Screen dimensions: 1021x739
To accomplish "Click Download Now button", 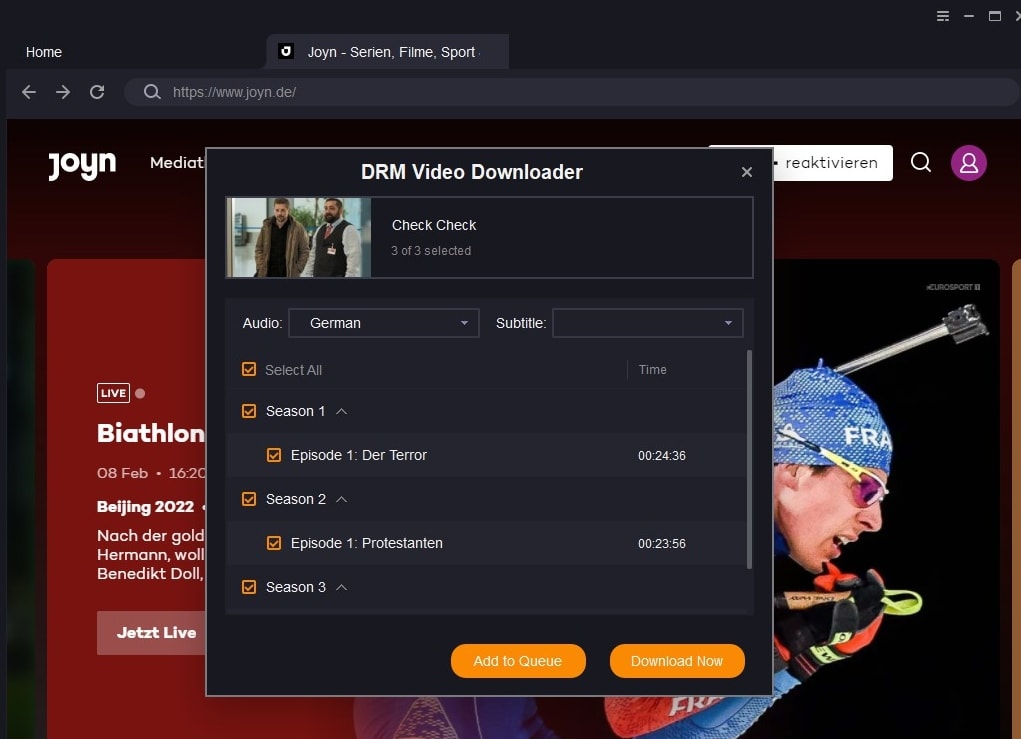I will 677,661.
